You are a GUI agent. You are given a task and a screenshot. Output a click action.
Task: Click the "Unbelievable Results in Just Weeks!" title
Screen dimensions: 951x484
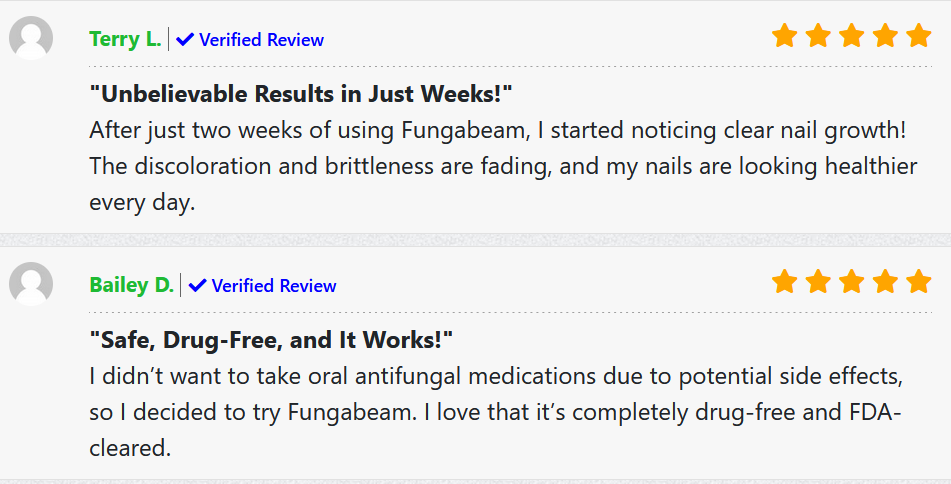coord(301,95)
